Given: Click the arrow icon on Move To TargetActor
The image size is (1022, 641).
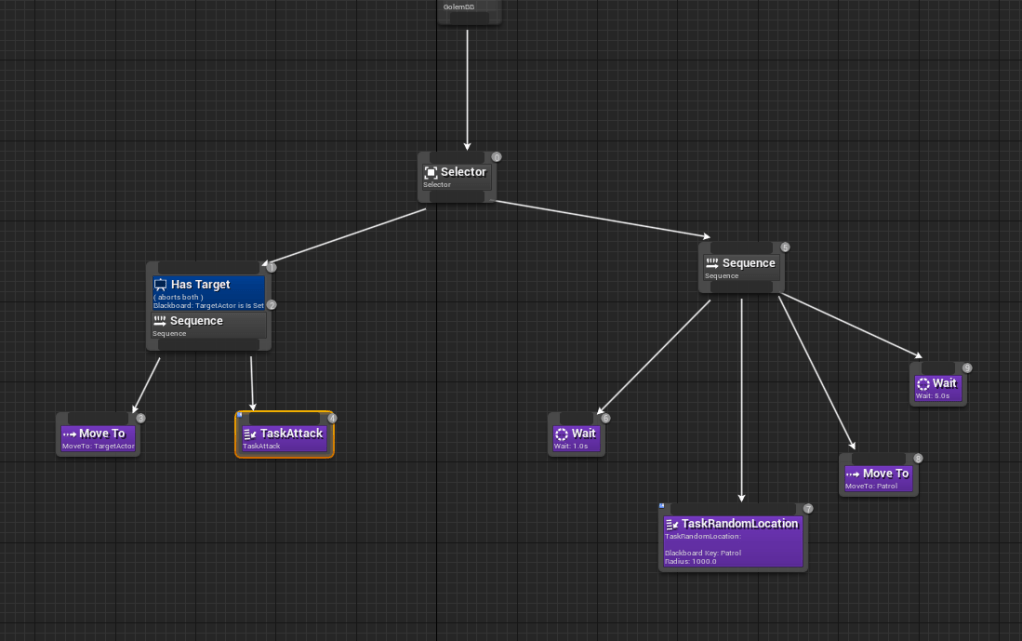Looking at the screenshot, I should coord(70,434).
